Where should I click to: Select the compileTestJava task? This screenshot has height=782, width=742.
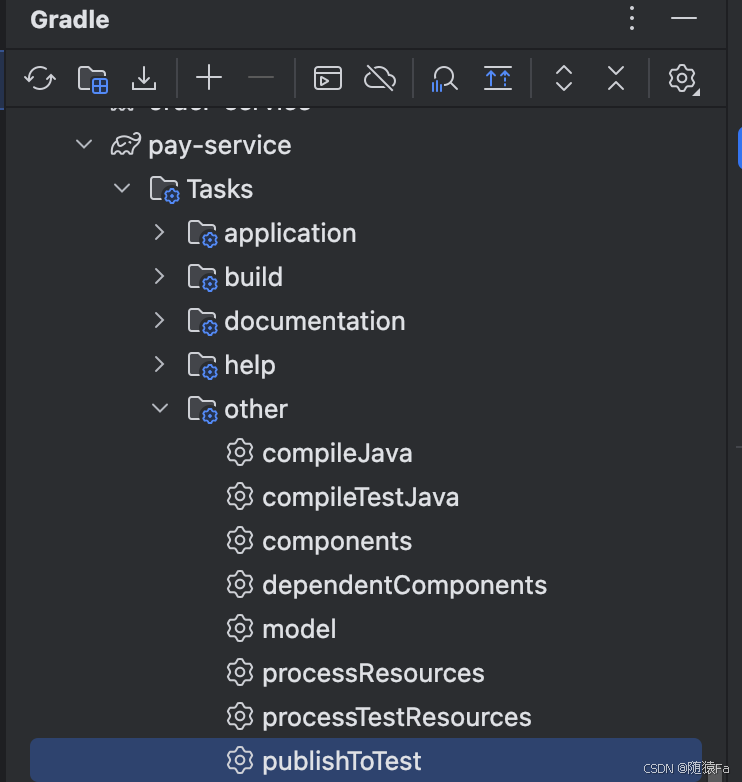coord(361,497)
